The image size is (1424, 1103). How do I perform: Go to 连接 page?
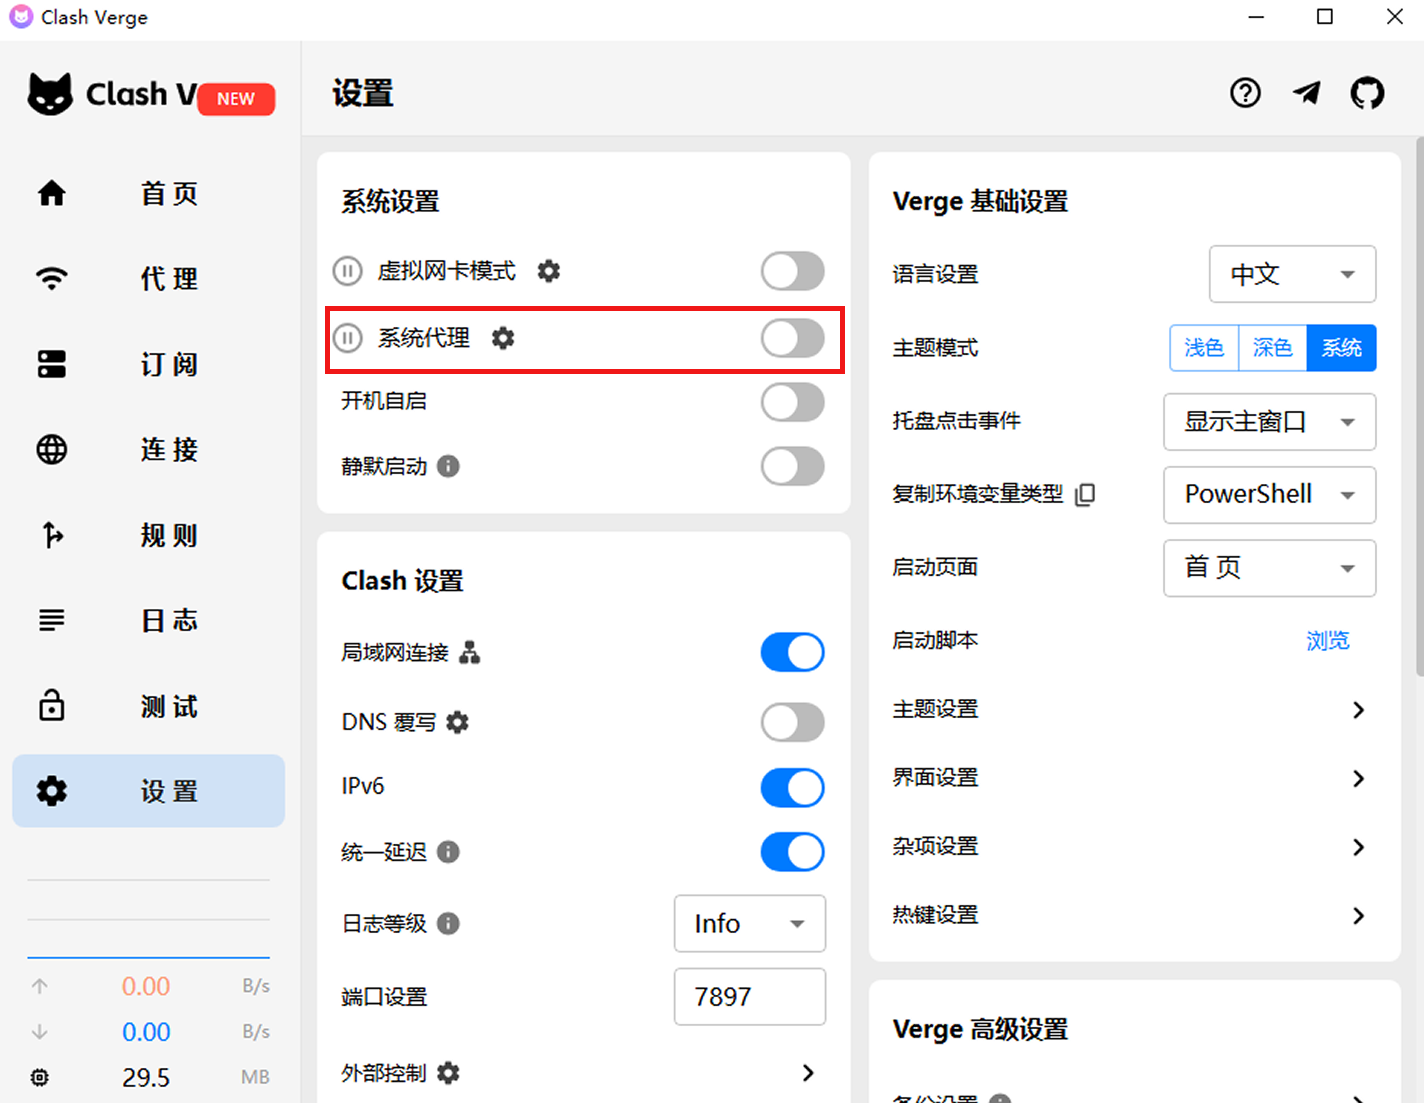coord(148,449)
